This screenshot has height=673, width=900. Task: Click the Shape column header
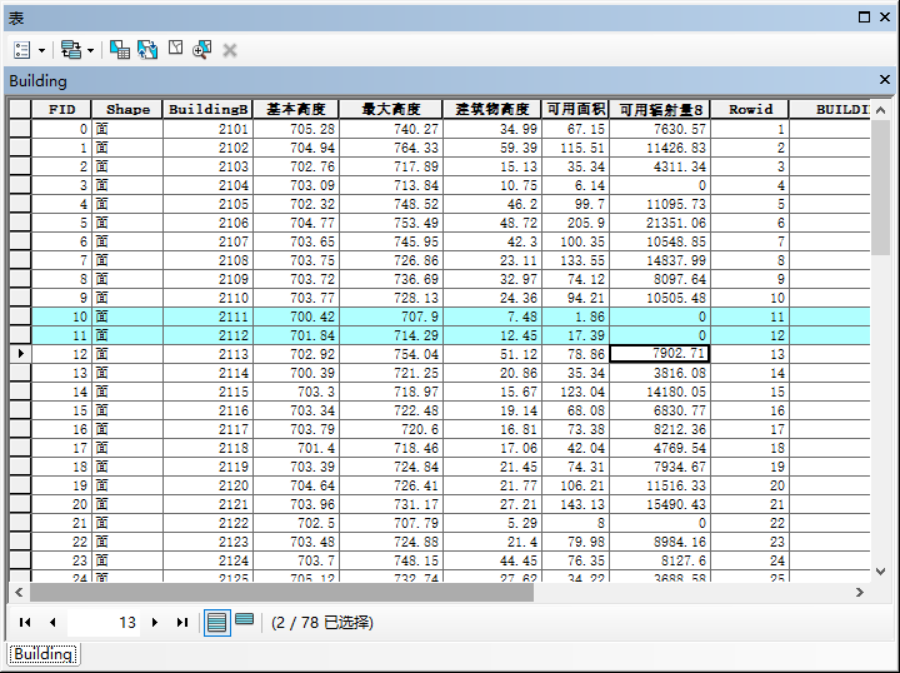tap(127, 109)
